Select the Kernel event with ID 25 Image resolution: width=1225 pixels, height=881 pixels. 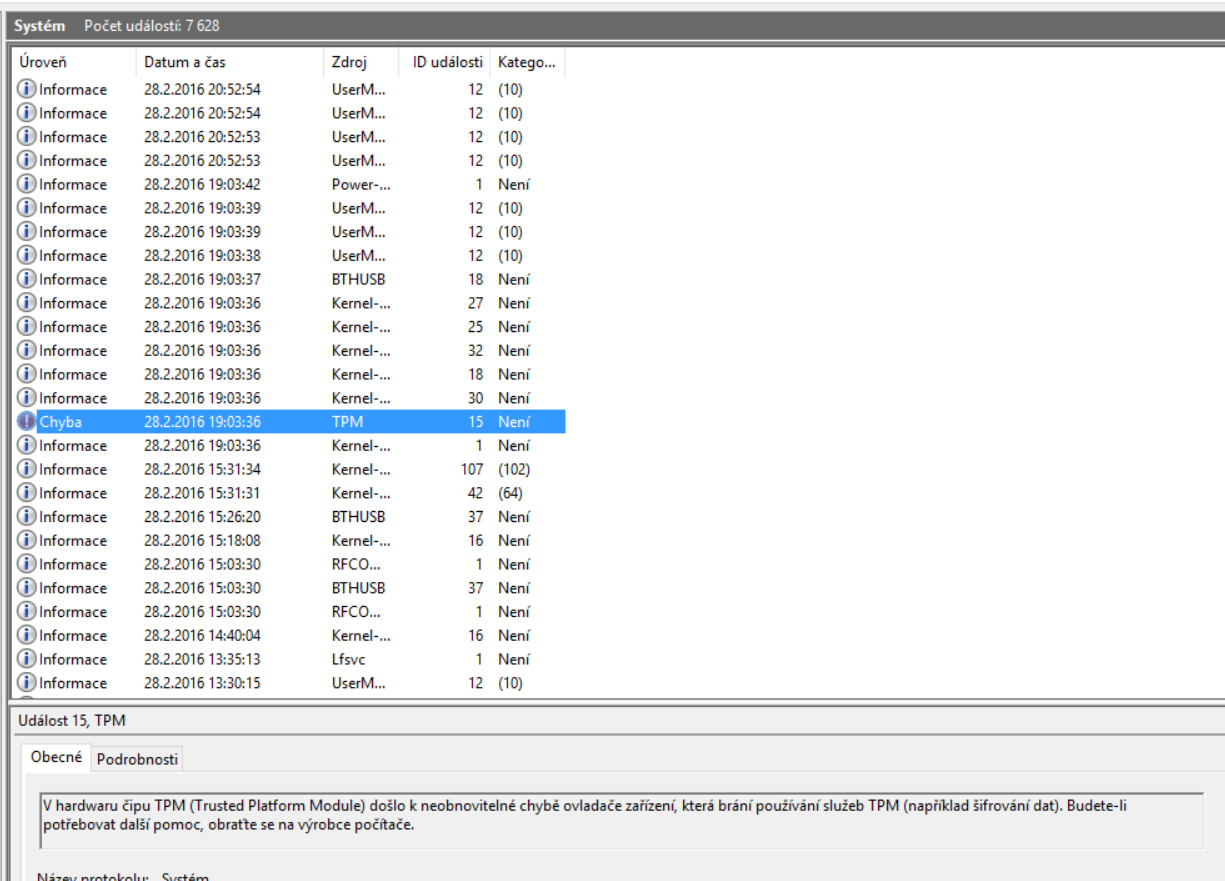[289, 327]
